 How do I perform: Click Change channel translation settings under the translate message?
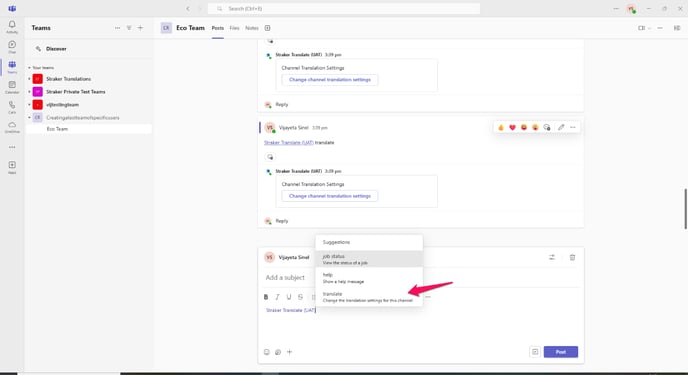(x=330, y=196)
